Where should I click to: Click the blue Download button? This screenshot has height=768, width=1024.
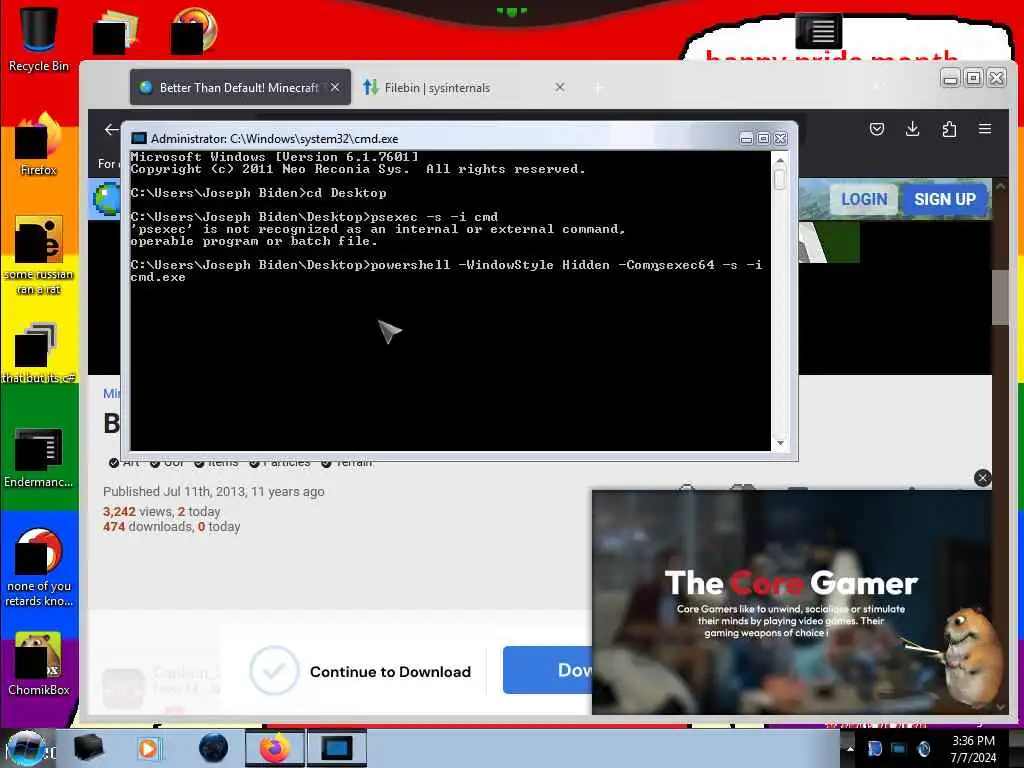coord(547,670)
